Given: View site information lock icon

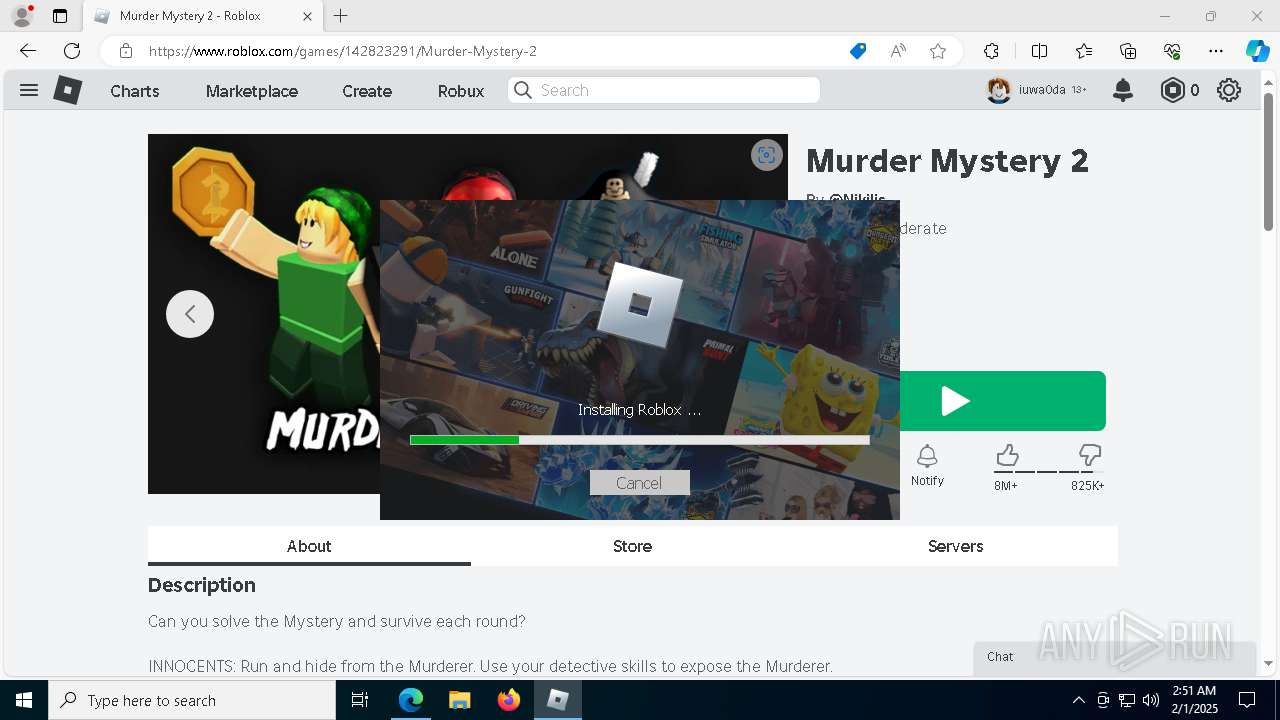Looking at the screenshot, I should [x=126, y=51].
